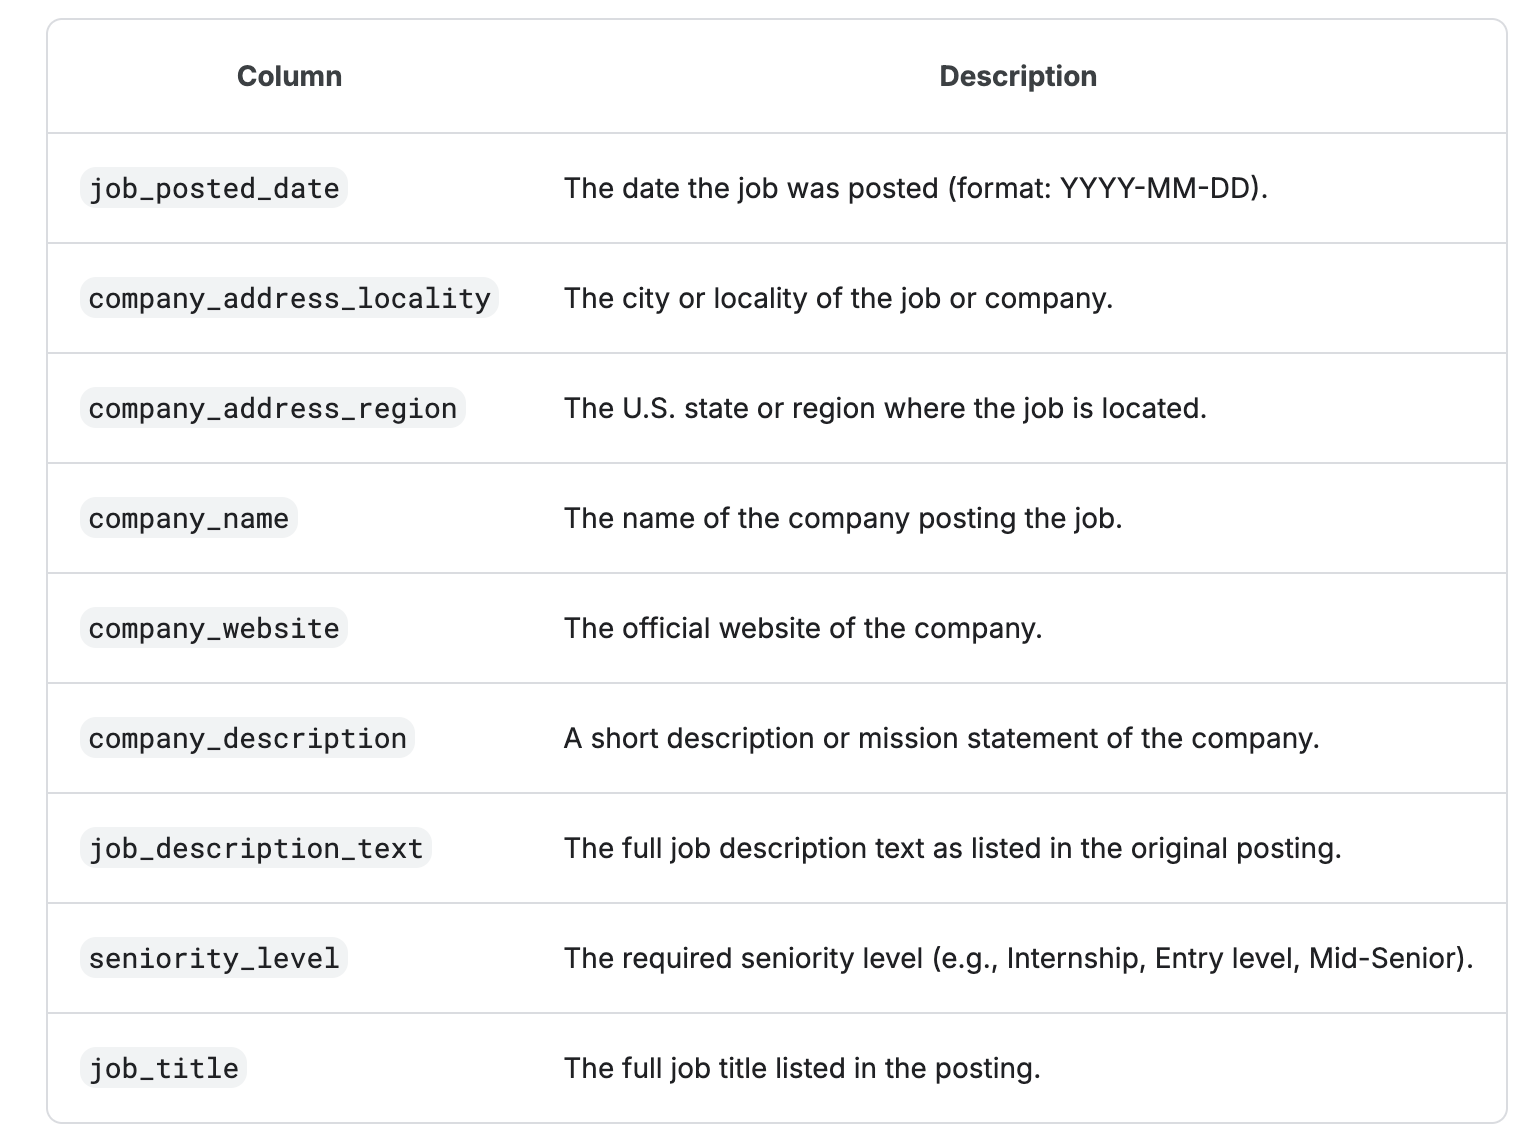Select the seniority_level code tag
This screenshot has width=1538, height=1134.
(214, 958)
